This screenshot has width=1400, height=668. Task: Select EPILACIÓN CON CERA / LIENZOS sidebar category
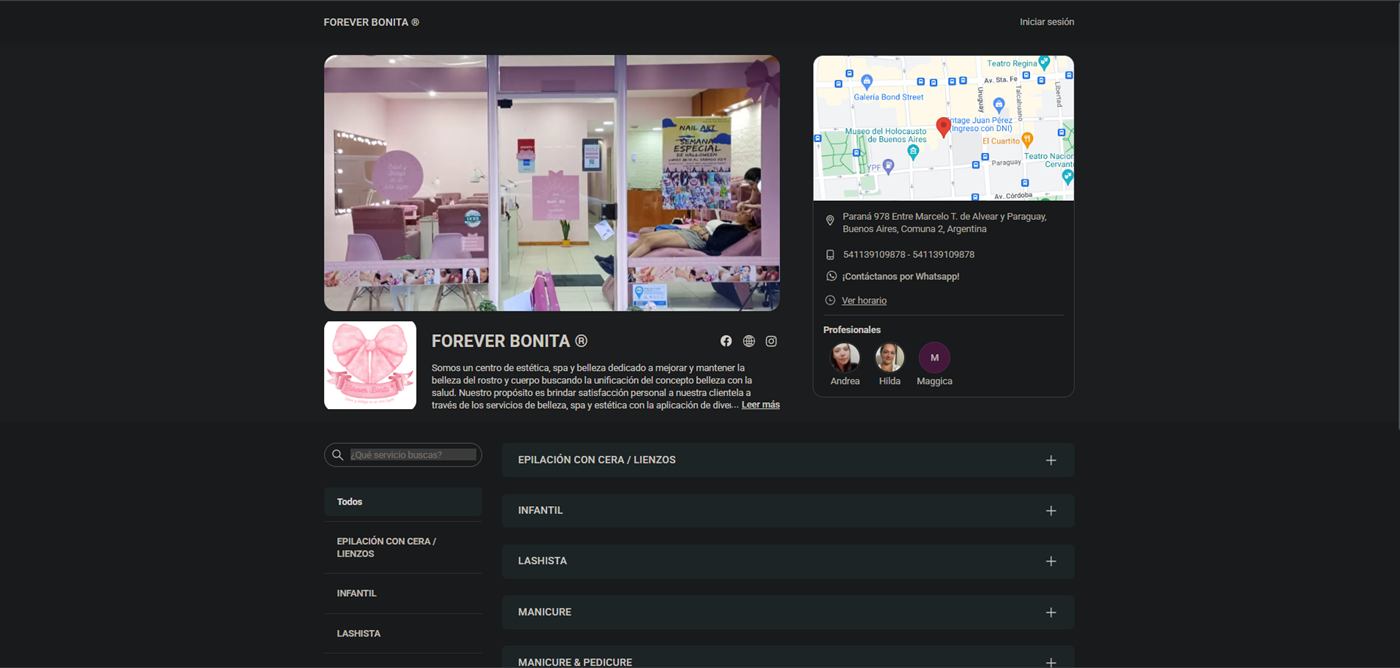[x=403, y=547]
